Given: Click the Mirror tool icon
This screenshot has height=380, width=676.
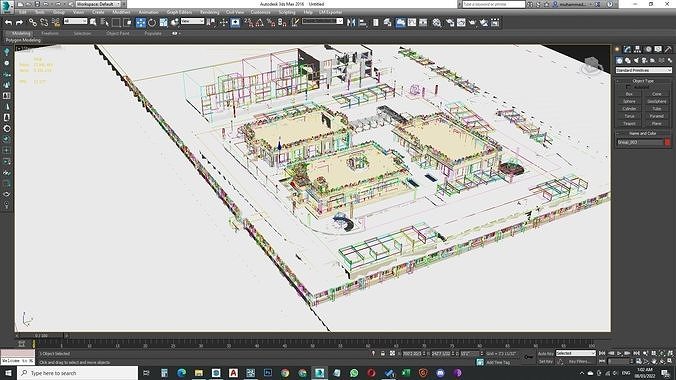Looking at the screenshot, I should (x=351, y=22).
